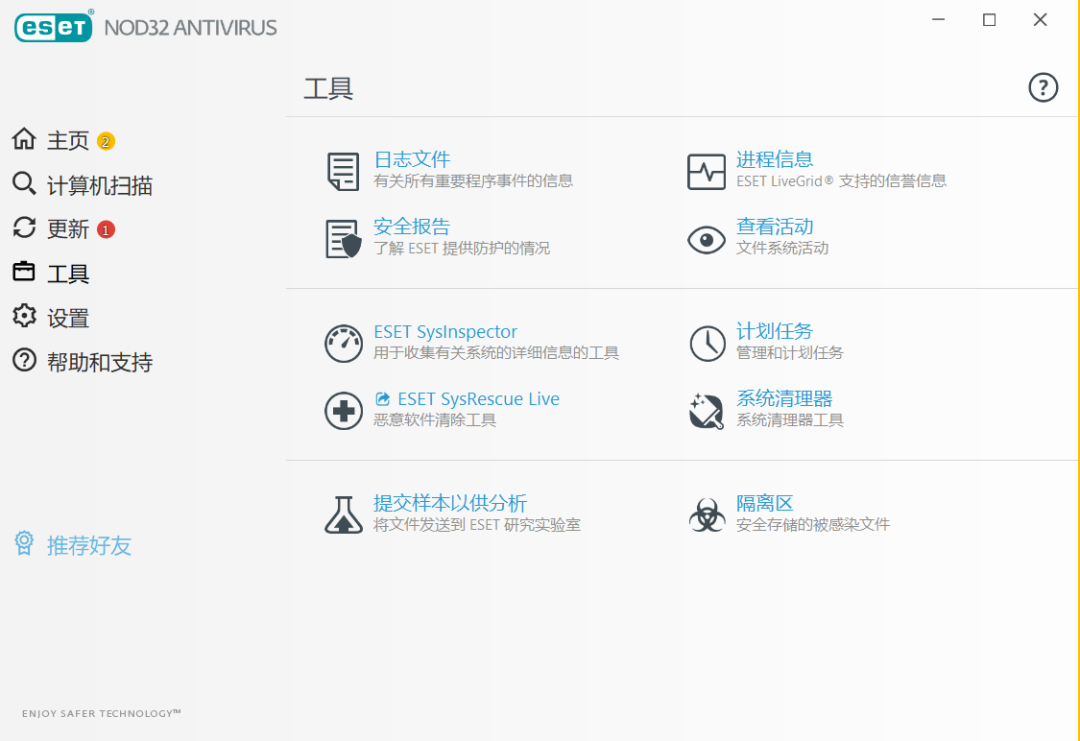Image resolution: width=1080 pixels, height=741 pixels.
Task: Open 安全报告 link
Action: coord(412,226)
